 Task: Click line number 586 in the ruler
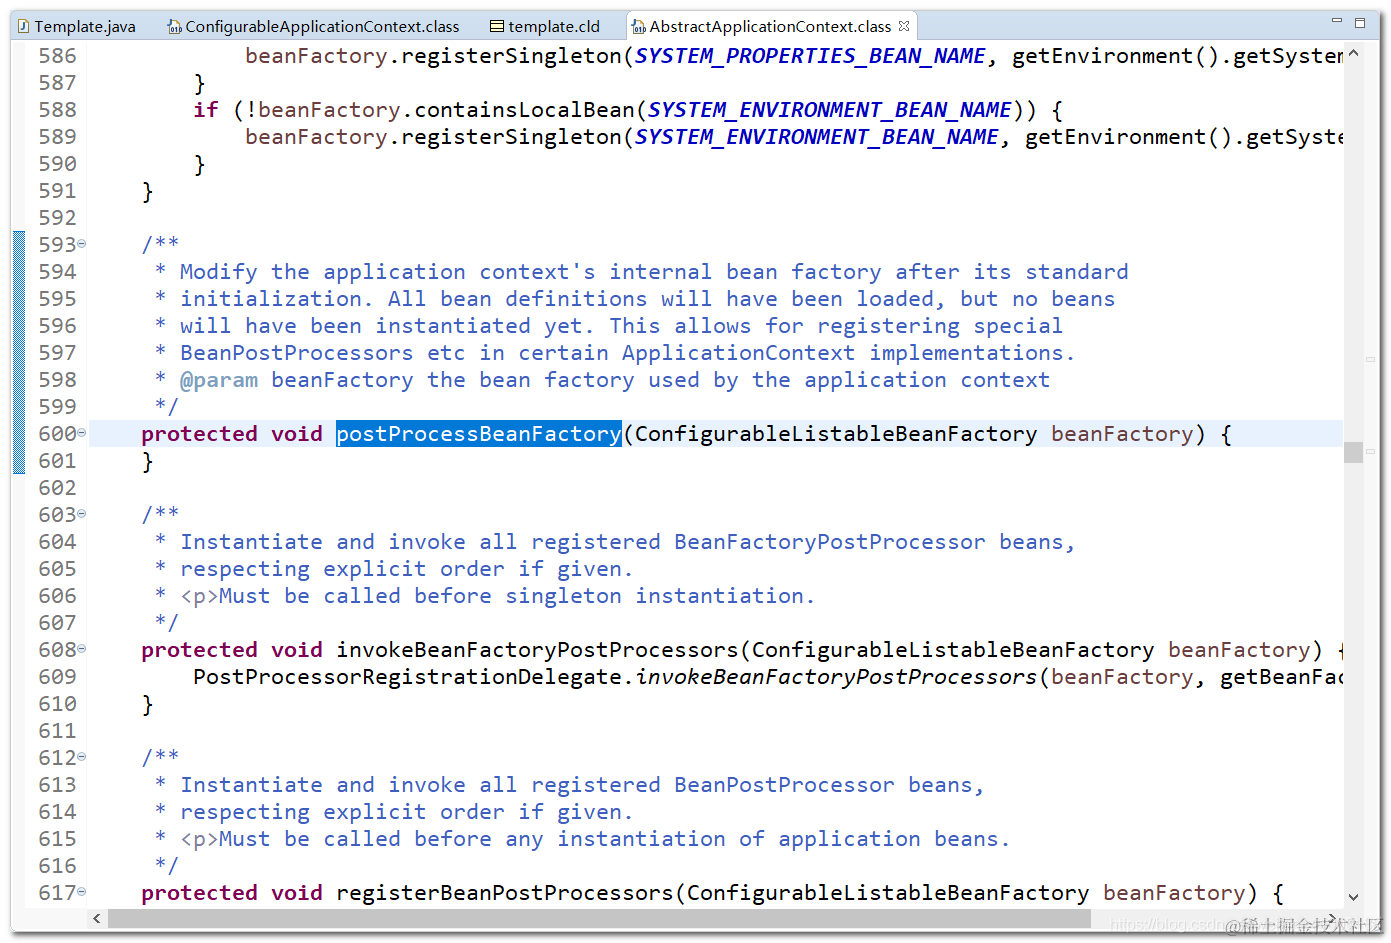click(x=57, y=56)
